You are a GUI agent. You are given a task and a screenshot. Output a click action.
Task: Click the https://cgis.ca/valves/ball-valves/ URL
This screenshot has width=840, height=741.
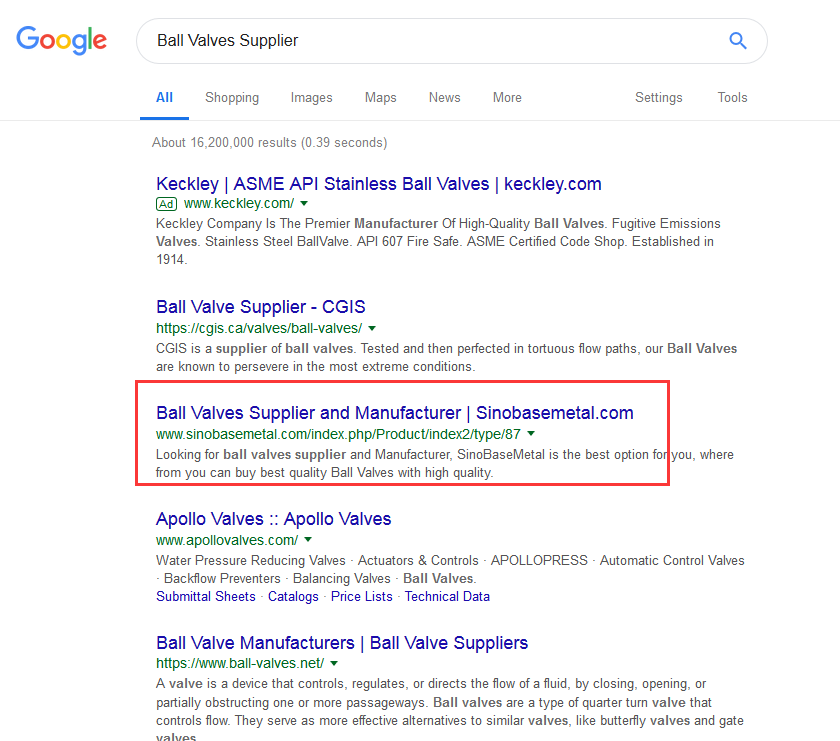tap(259, 328)
